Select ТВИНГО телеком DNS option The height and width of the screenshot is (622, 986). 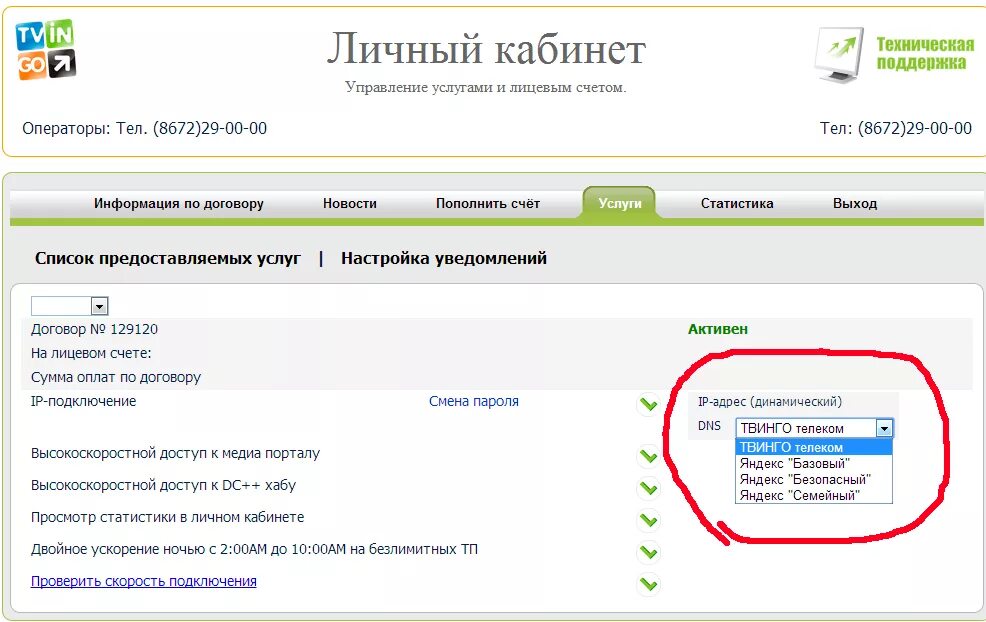click(x=814, y=447)
